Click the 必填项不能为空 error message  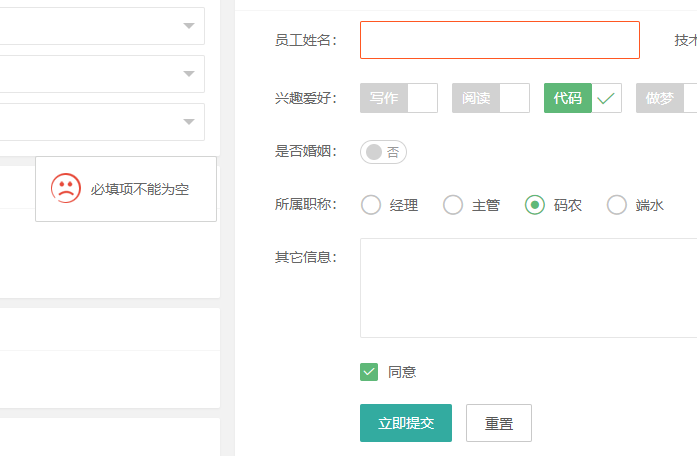(139, 189)
